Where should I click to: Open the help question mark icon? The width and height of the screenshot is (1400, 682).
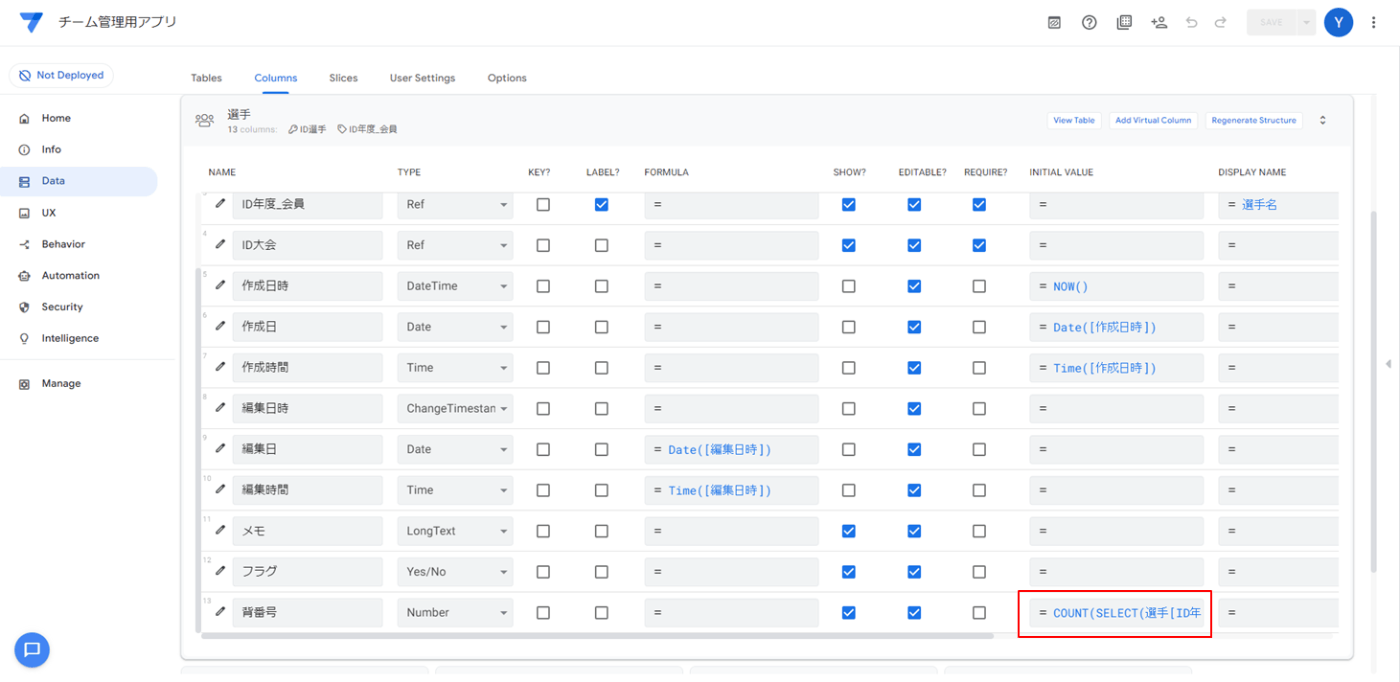(x=1089, y=22)
